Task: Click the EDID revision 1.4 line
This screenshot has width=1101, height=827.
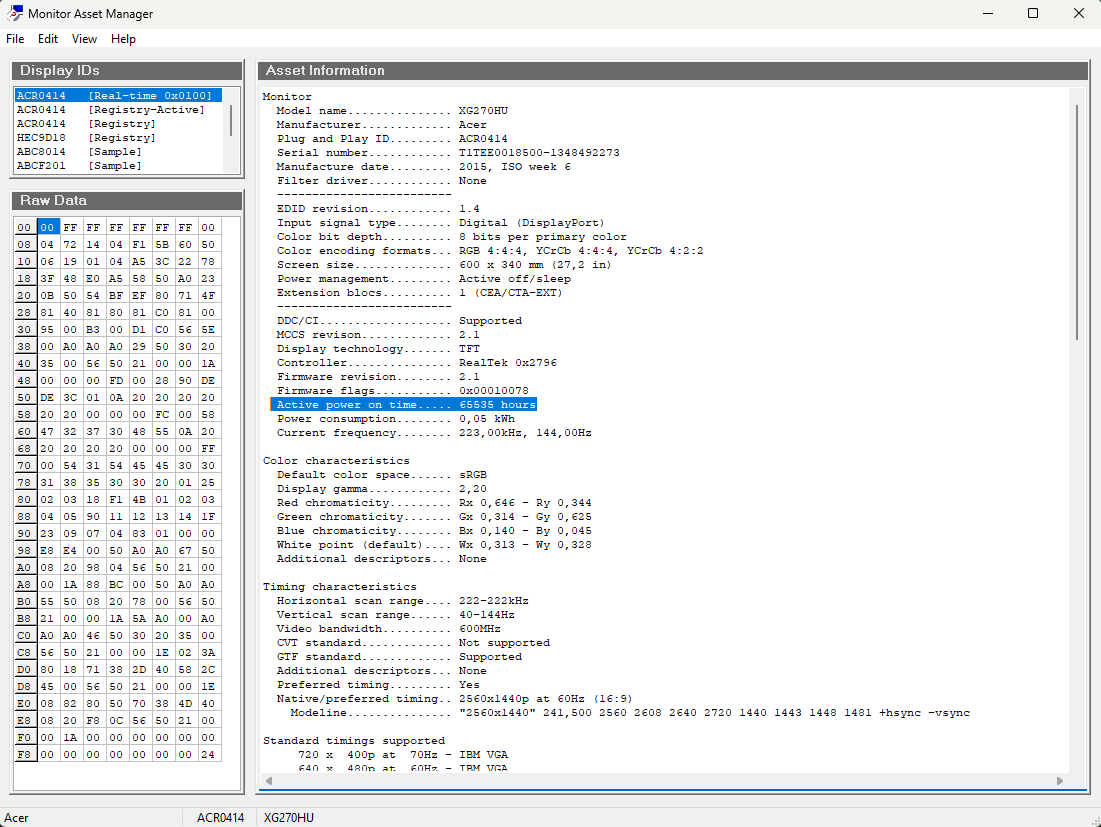Action: click(378, 209)
